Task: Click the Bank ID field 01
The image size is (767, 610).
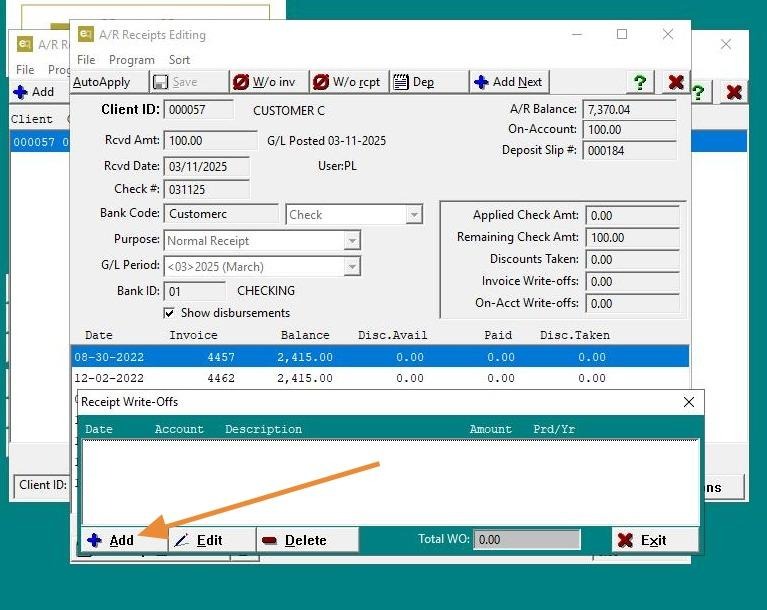Action: coord(195,292)
